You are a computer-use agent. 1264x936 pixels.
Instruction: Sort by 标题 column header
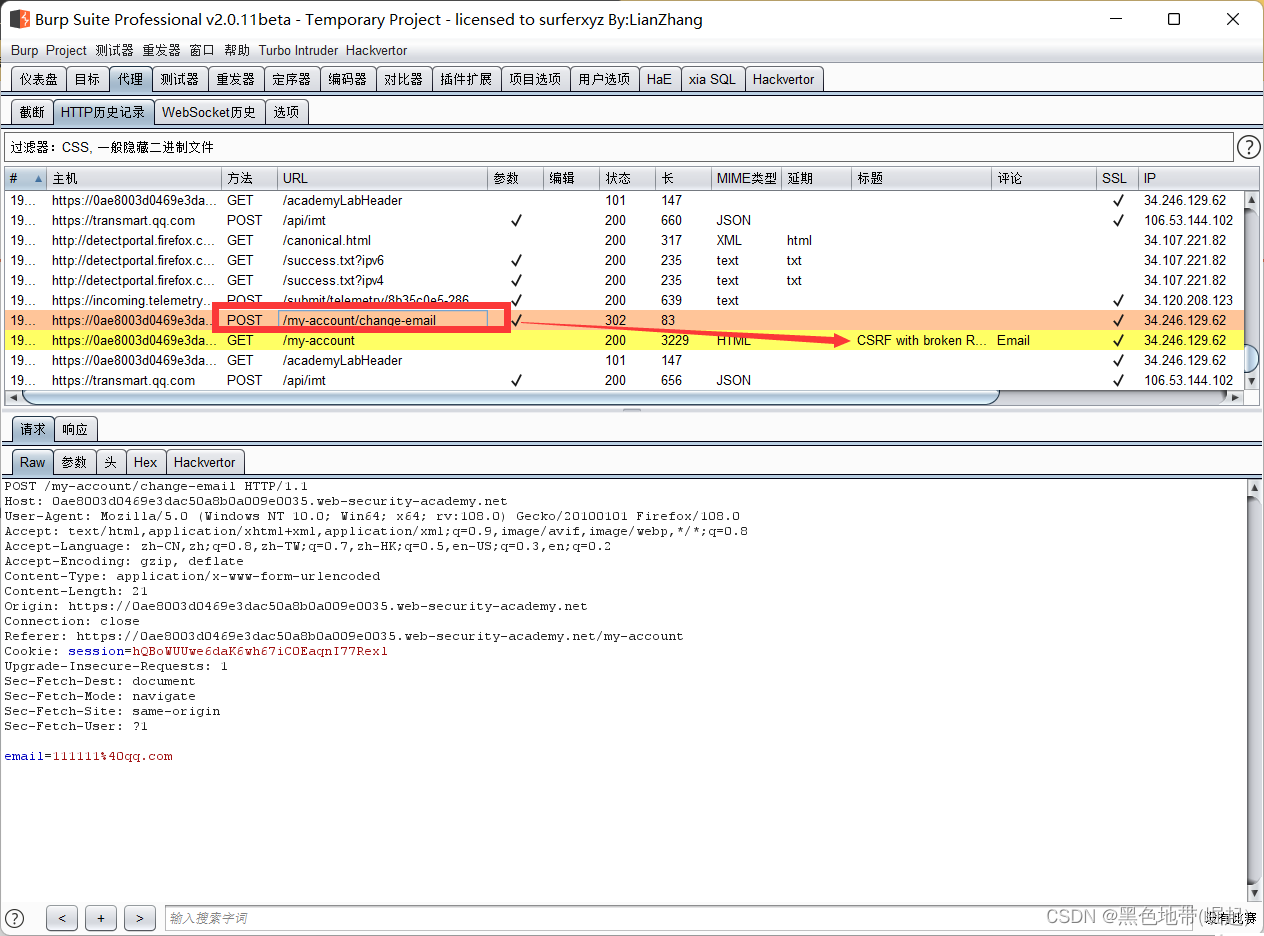point(921,178)
